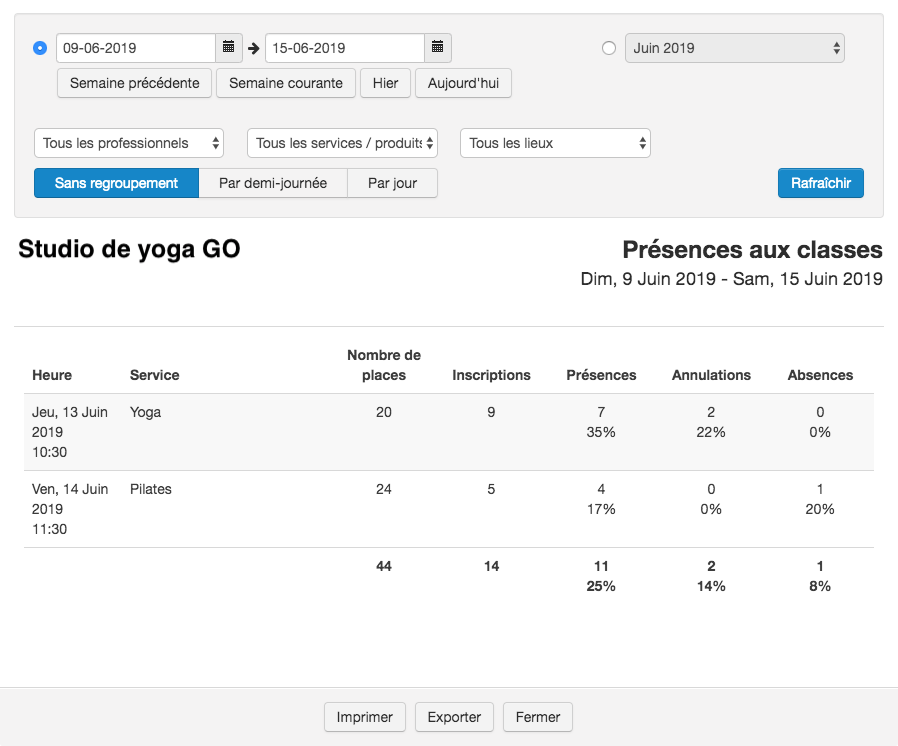The height and width of the screenshot is (746, 898).
Task: Click the total inscriptions value 14
Action: pos(491,566)
